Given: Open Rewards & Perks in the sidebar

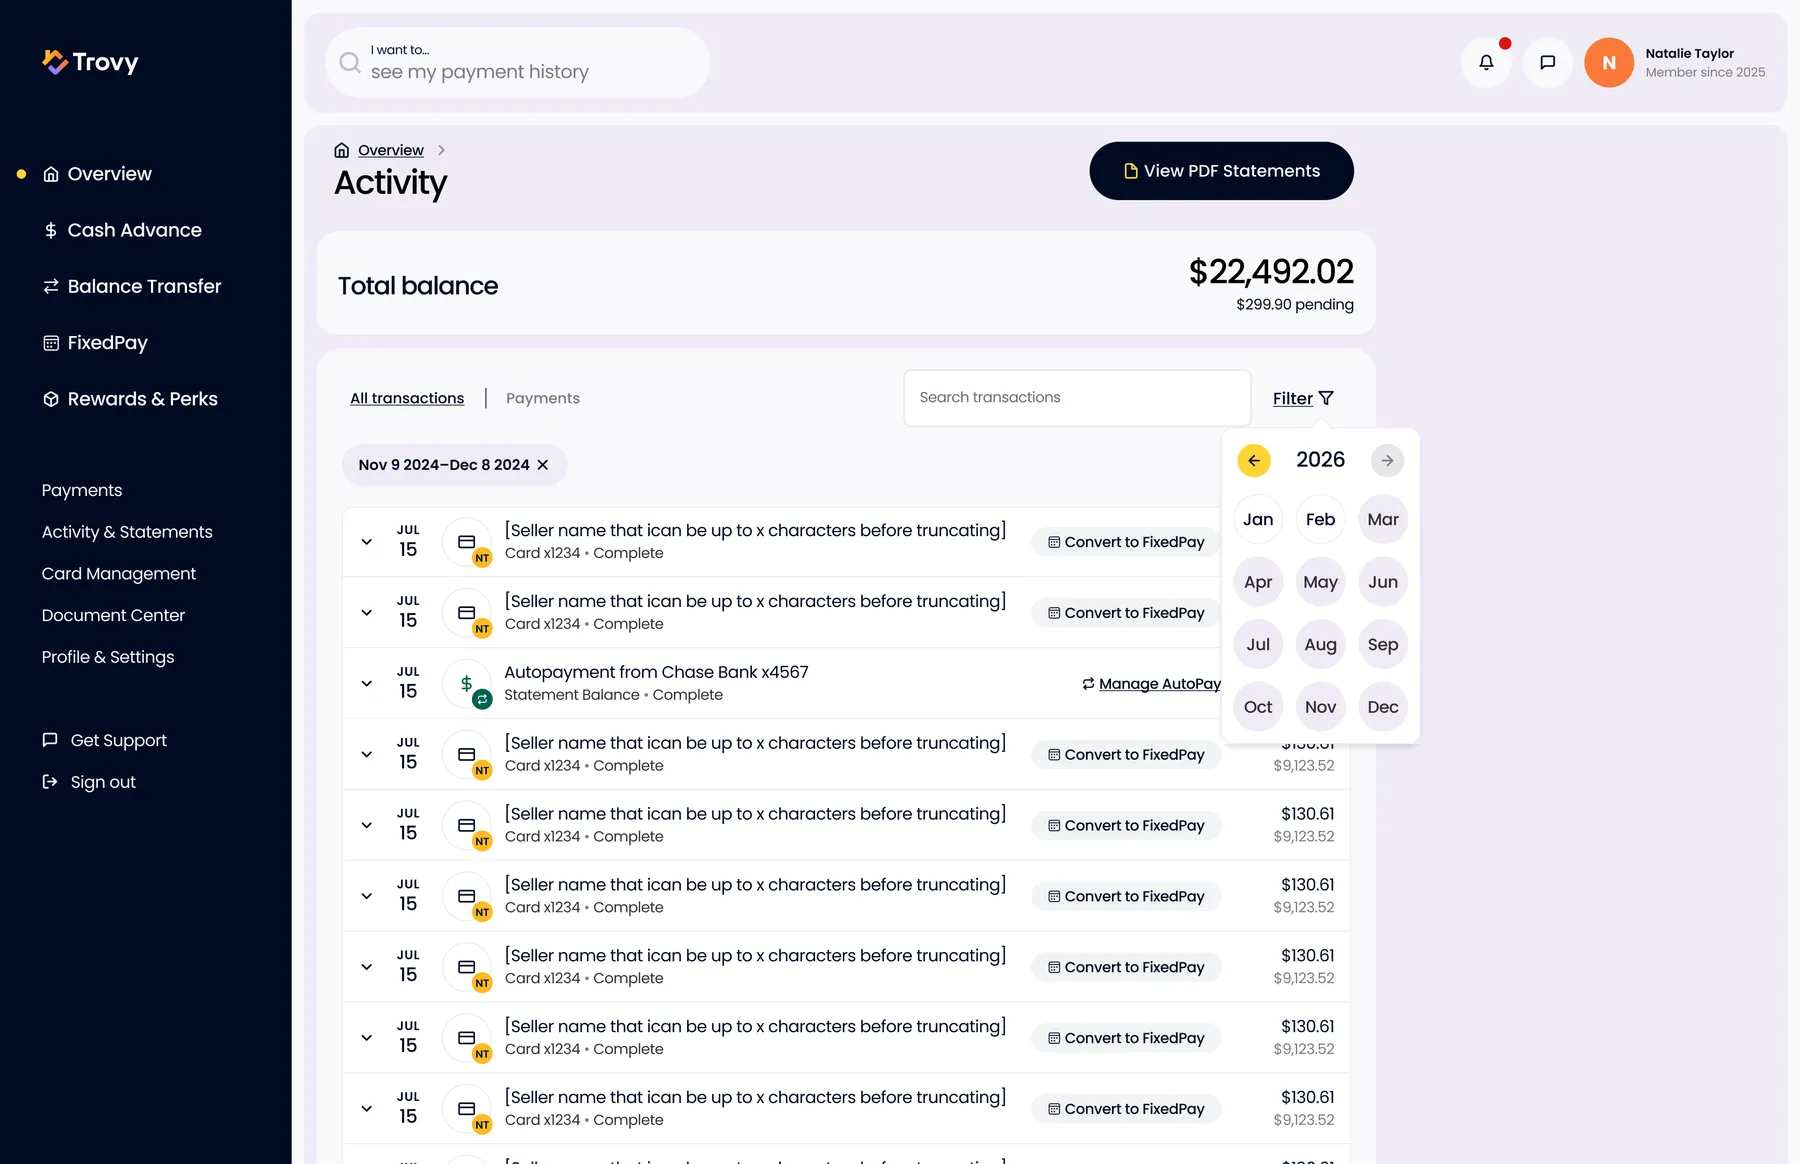Looking at the screenshot, I should tap(130, 399).
